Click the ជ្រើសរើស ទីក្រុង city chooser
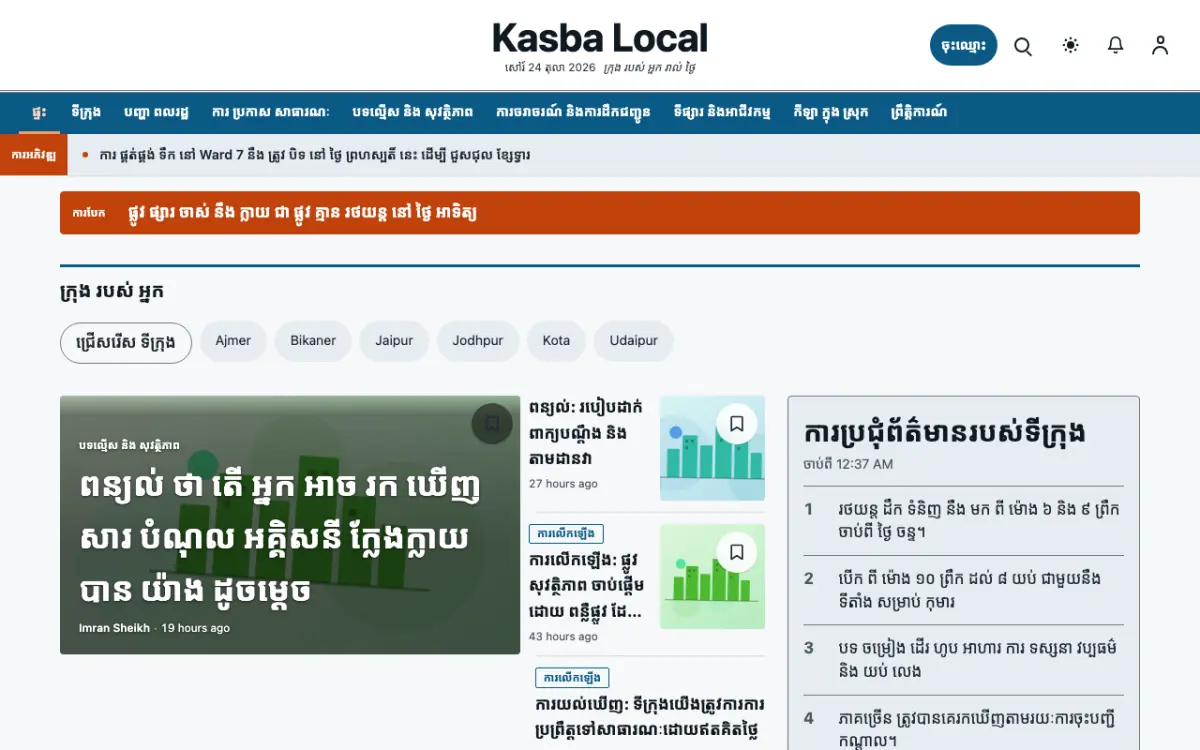This screenshot has width=1200, height=750. pos(126,342)
